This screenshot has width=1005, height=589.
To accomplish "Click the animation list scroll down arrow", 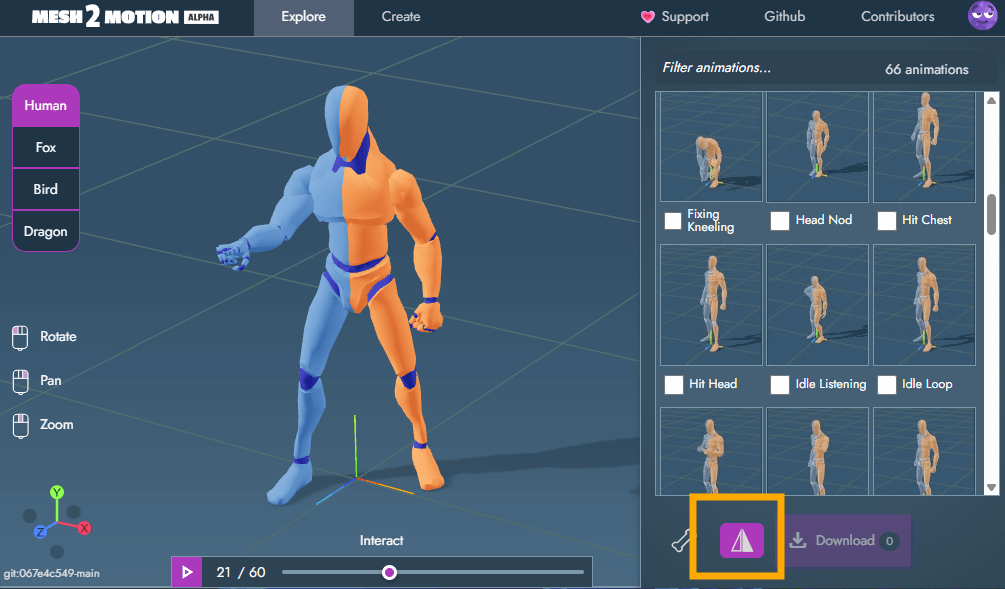I will coord(992,487).
